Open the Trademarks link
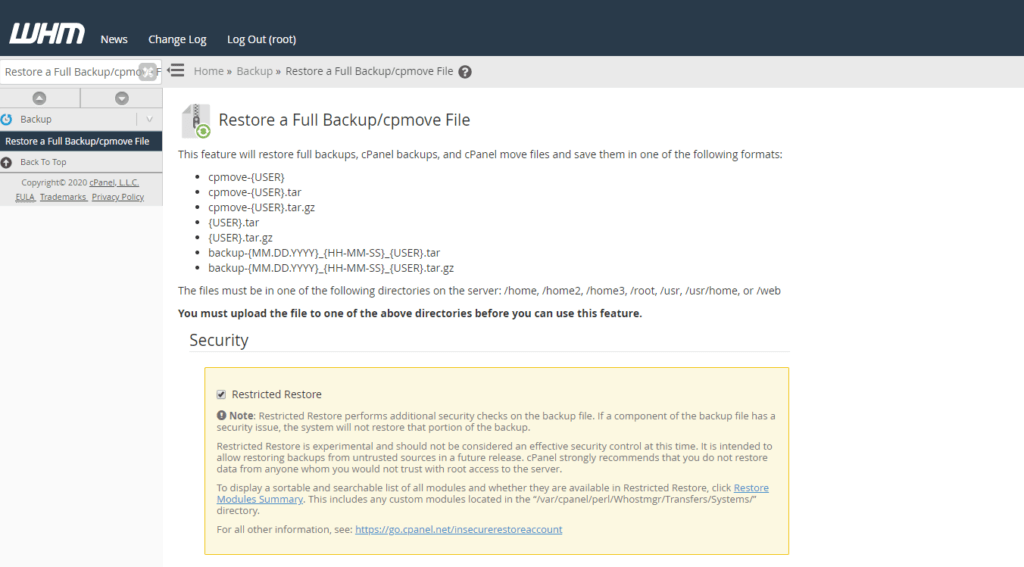1024x567 pixels. coord(63,197)
